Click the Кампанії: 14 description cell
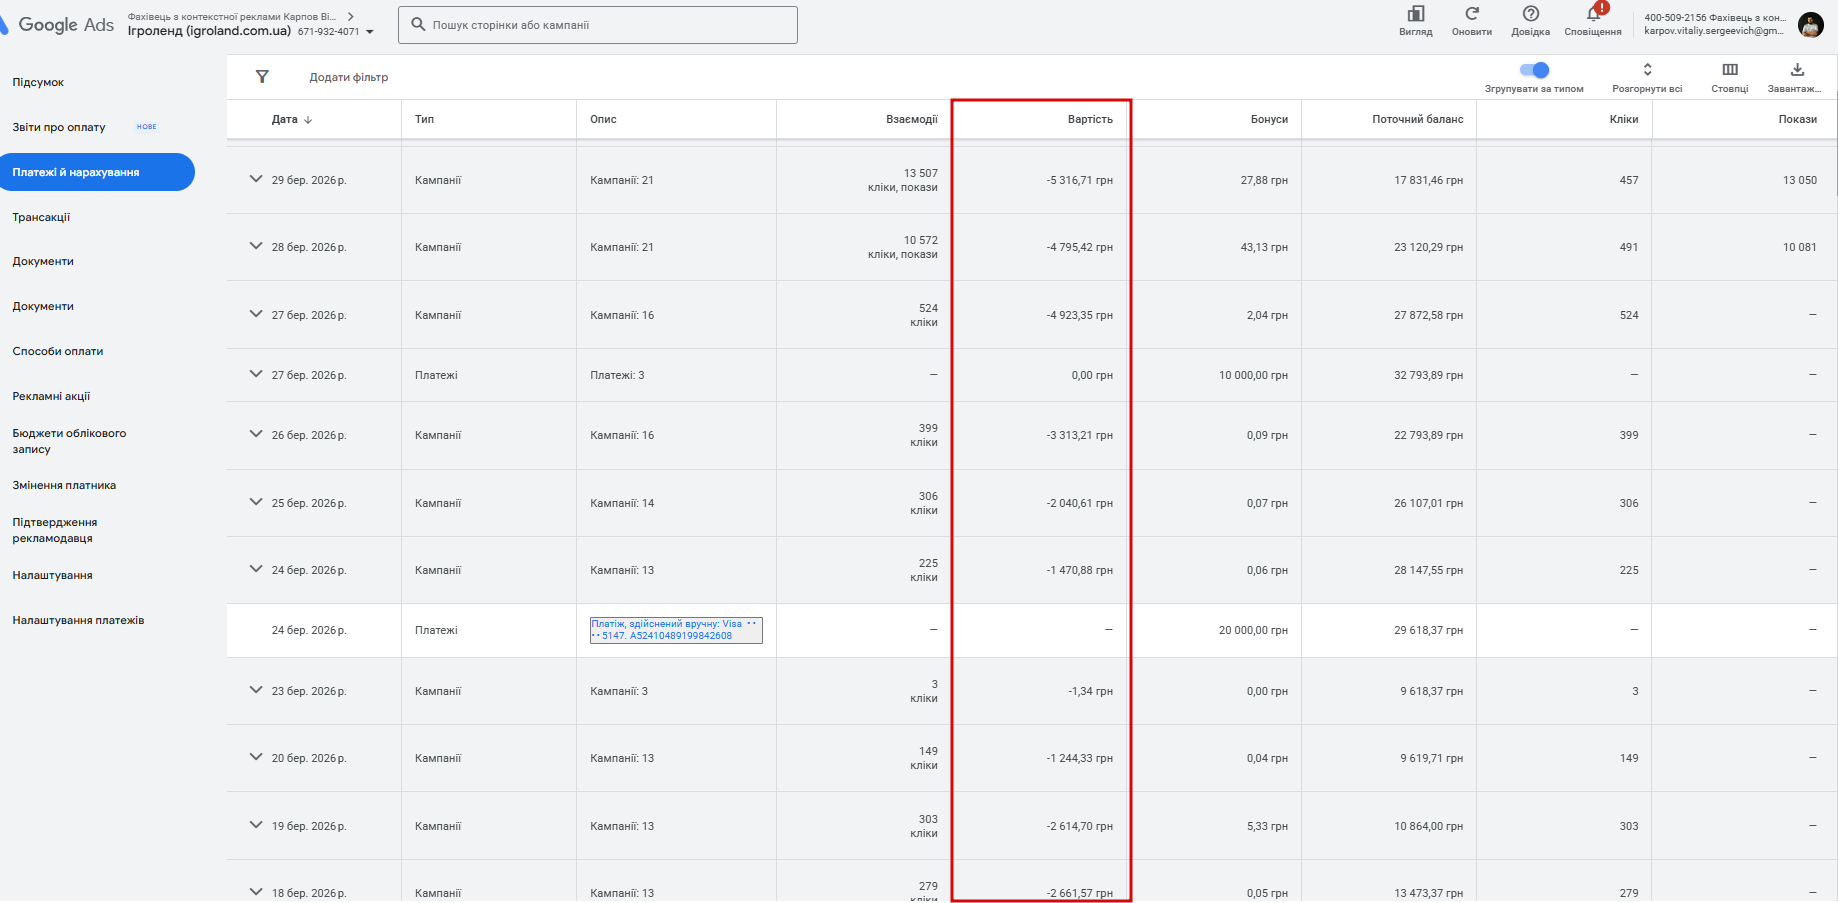 [622, 503]
